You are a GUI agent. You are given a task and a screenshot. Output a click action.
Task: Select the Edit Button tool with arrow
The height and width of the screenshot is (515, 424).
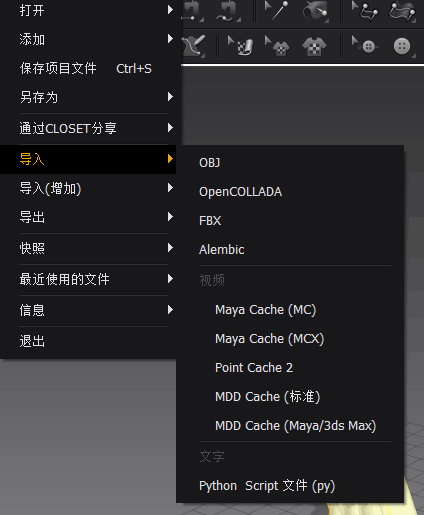point(364,45)
